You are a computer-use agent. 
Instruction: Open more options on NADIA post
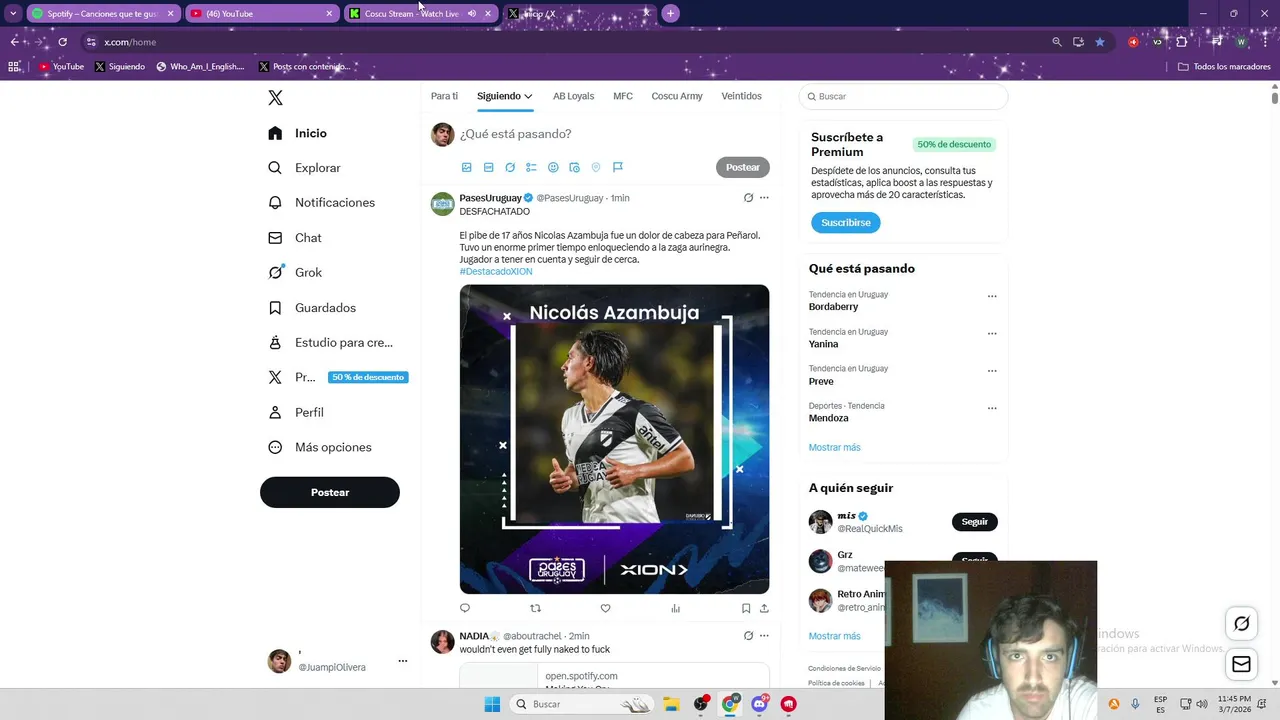pos(764,636)
